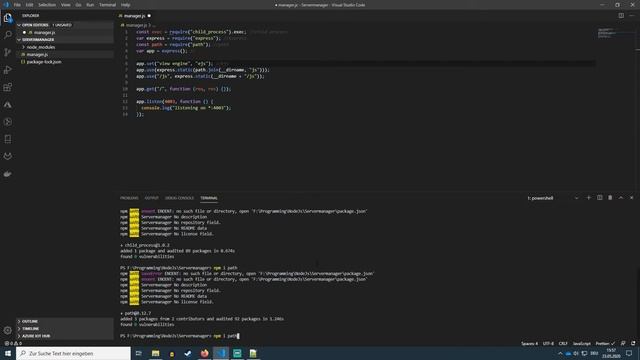This screenshot has width=640, height=360.
Task: Click CRLF line ending in status bar
Action: click(x=563, y=344)
